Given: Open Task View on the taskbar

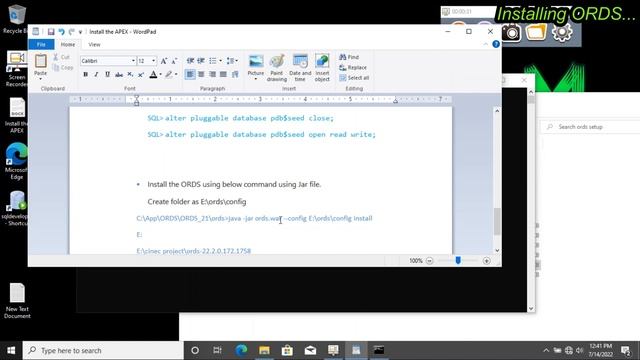Looking at the screenshot, I should point(217,350).
